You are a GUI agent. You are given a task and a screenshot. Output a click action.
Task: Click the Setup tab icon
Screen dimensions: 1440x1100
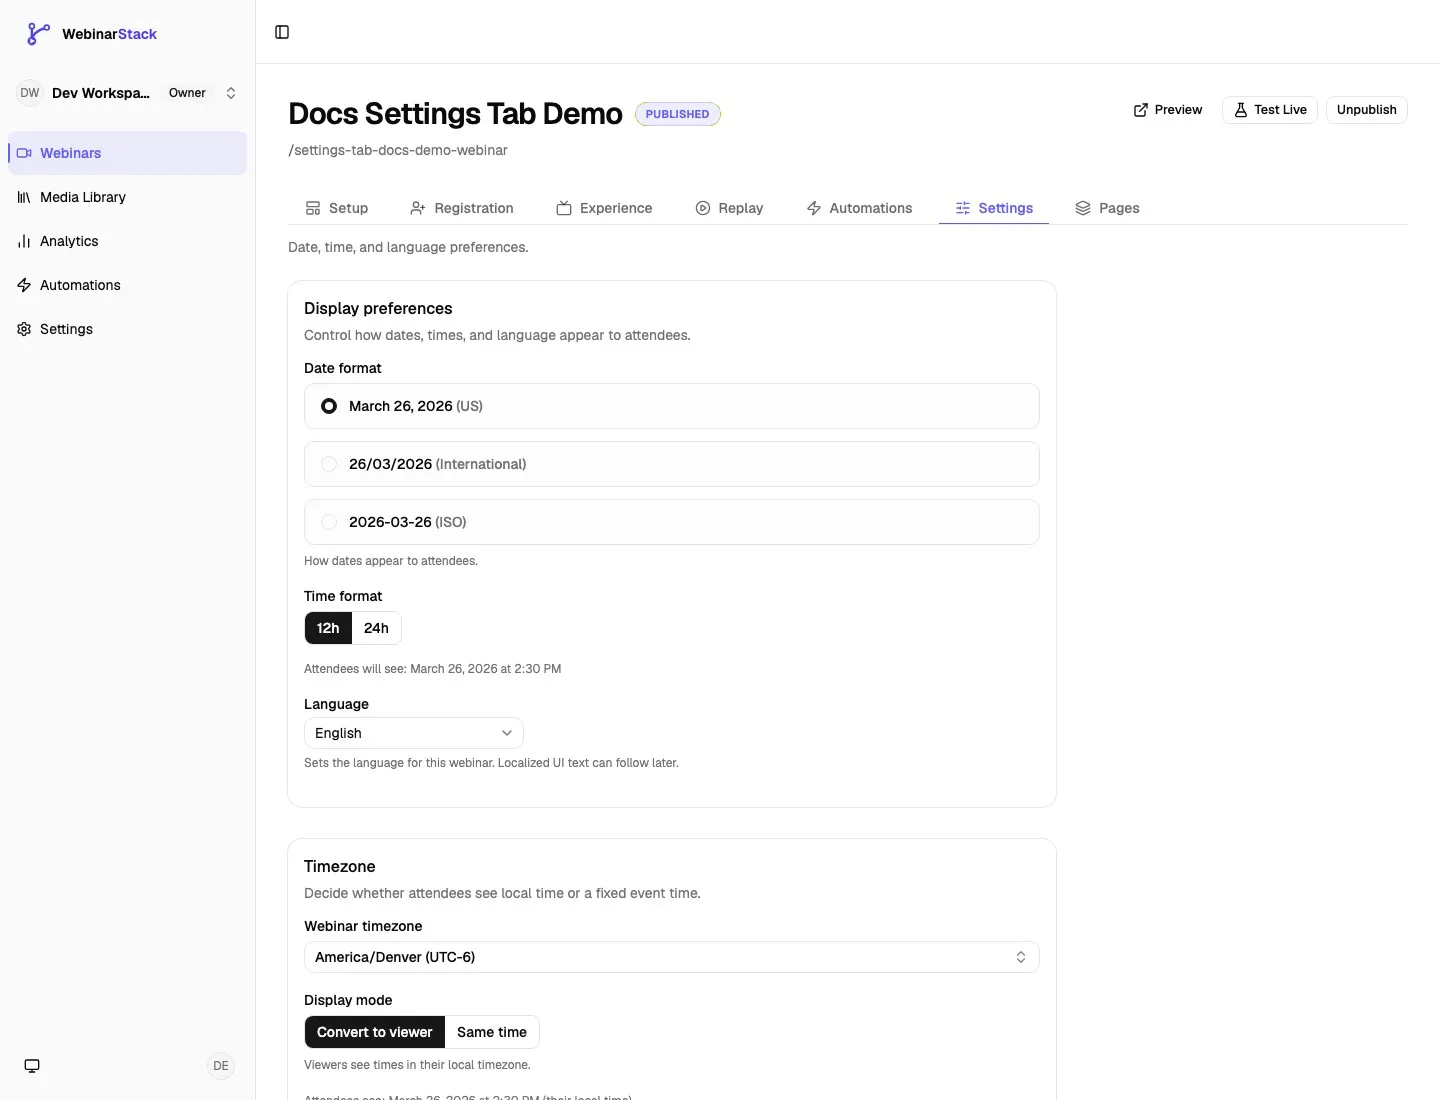(313, 208)
